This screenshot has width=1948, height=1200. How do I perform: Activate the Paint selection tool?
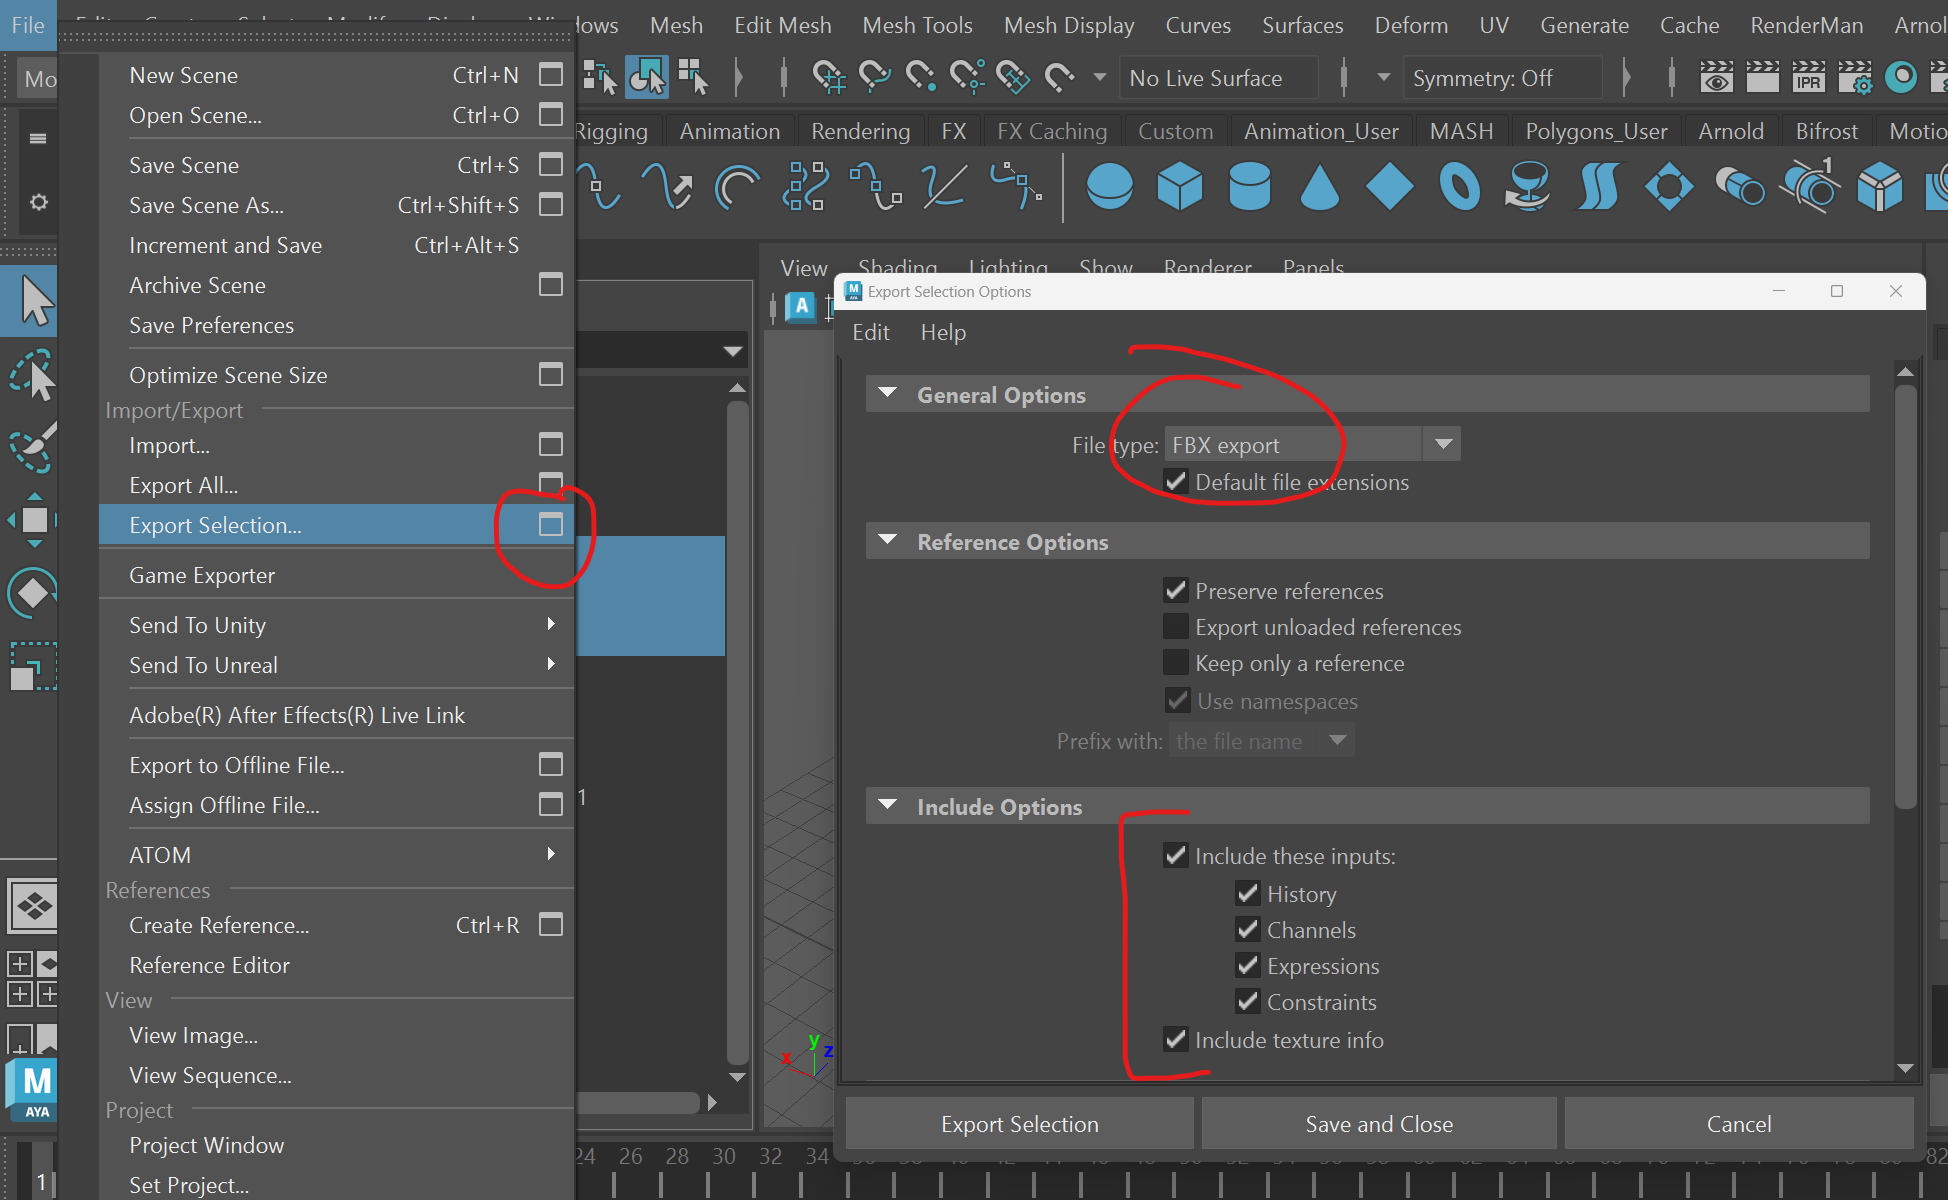coord(32,447)
